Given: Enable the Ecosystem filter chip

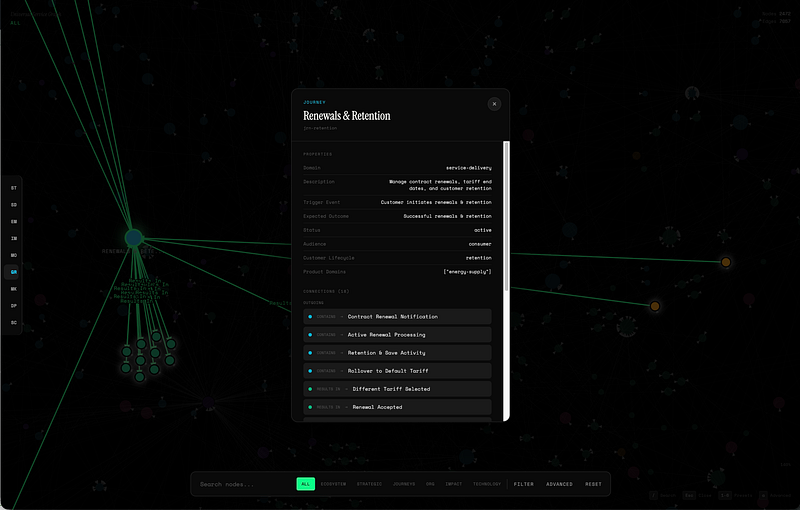Looking at the screenshot, I should click(x=333, y=484).
